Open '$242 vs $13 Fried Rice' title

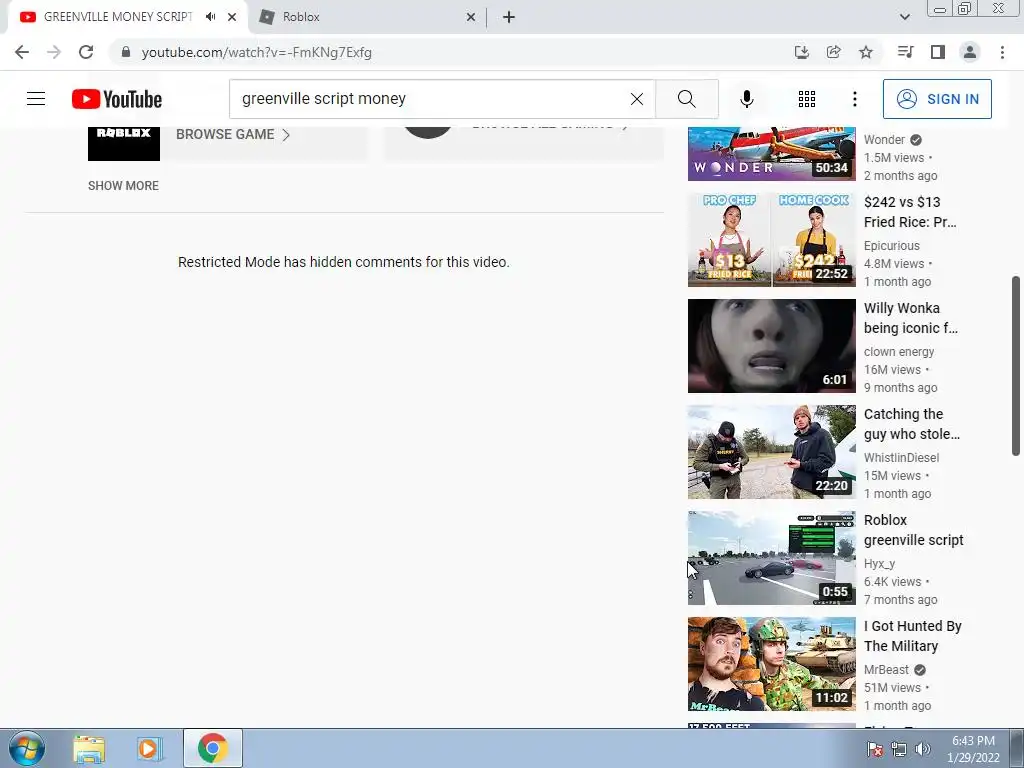(910, 212)
